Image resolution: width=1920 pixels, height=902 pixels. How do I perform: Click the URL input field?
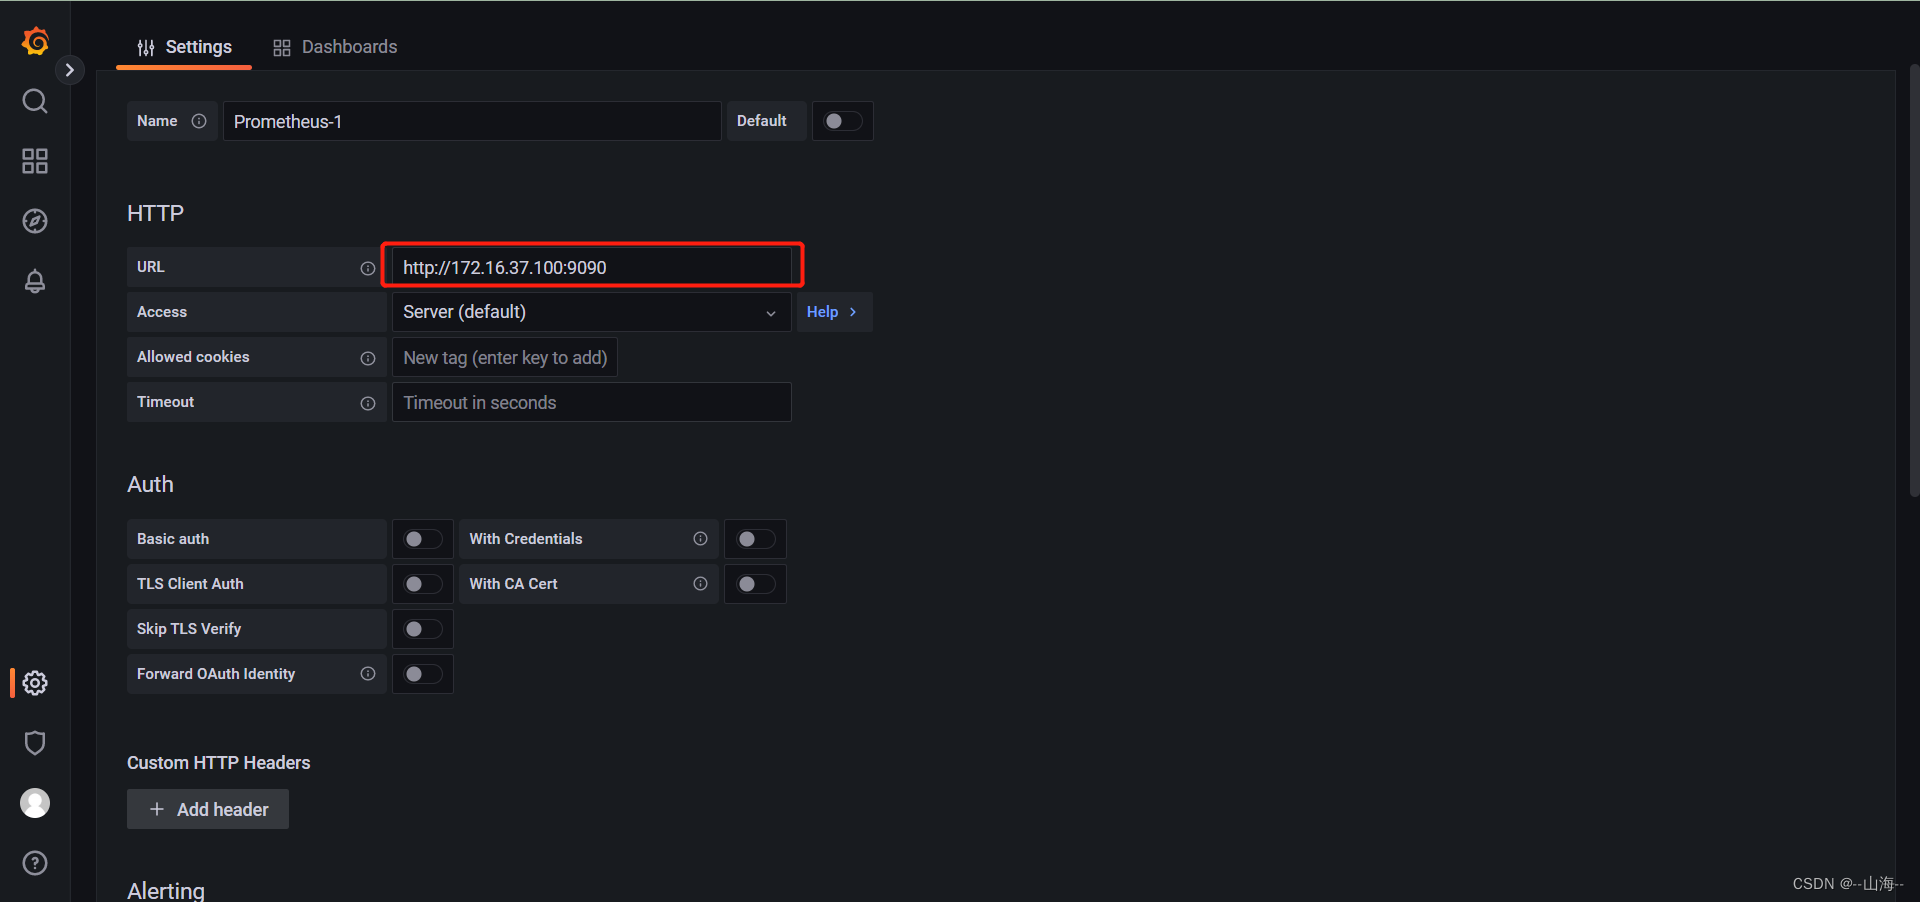tap(592, 267)
